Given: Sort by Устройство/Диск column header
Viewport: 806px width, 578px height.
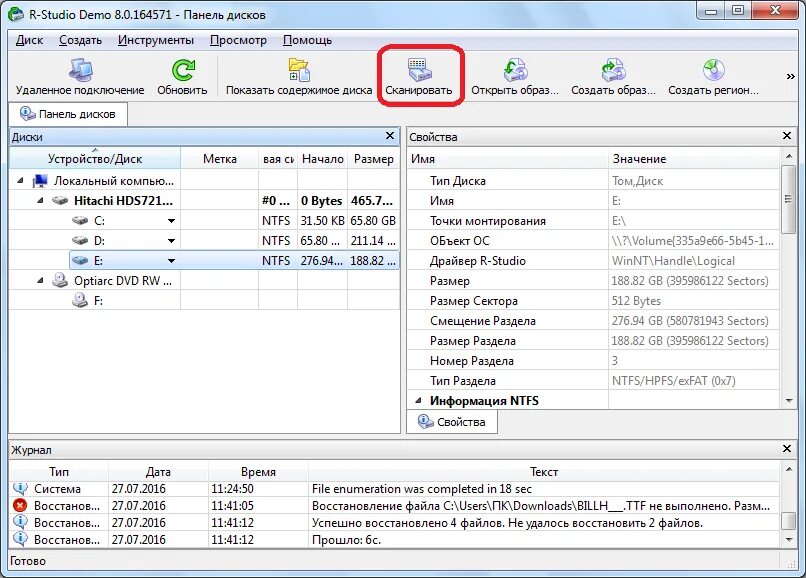Looking at the screenshot, I should click(x=95, y=159).
